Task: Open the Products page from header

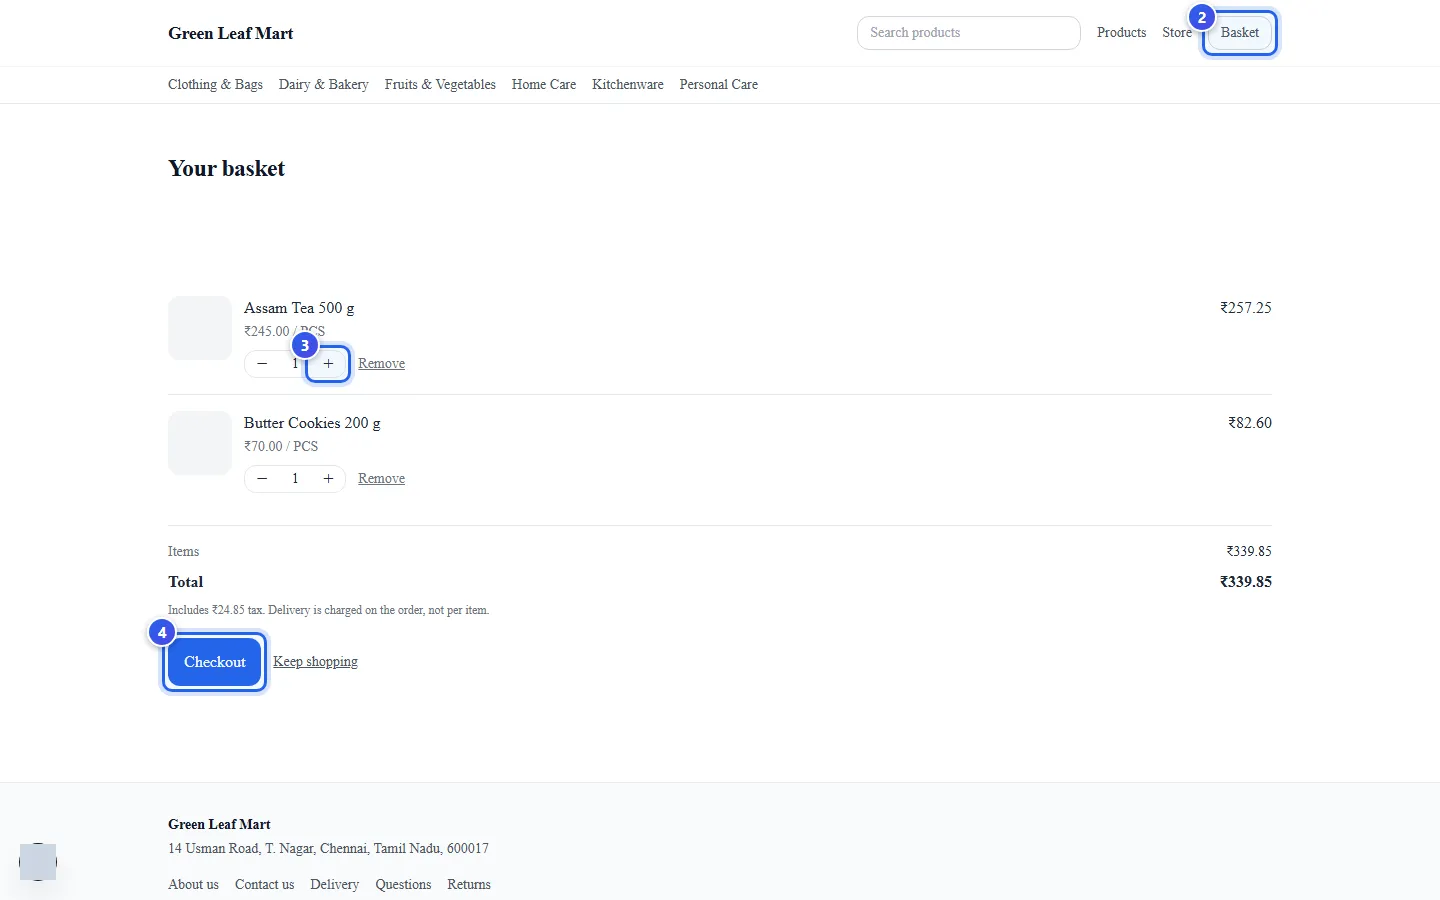Action: tap(1121, 33)
